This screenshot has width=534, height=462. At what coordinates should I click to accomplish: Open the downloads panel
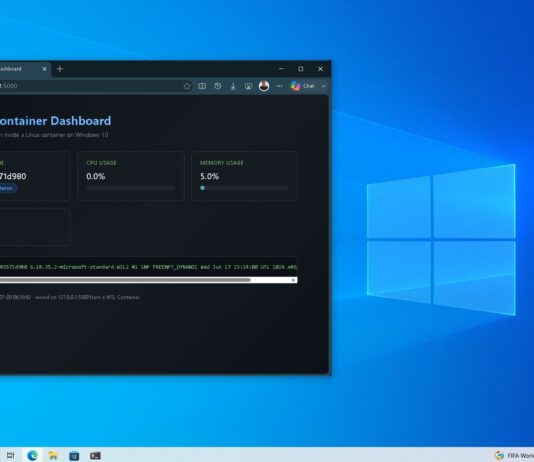pyautogui.click(x=233, y=86)
